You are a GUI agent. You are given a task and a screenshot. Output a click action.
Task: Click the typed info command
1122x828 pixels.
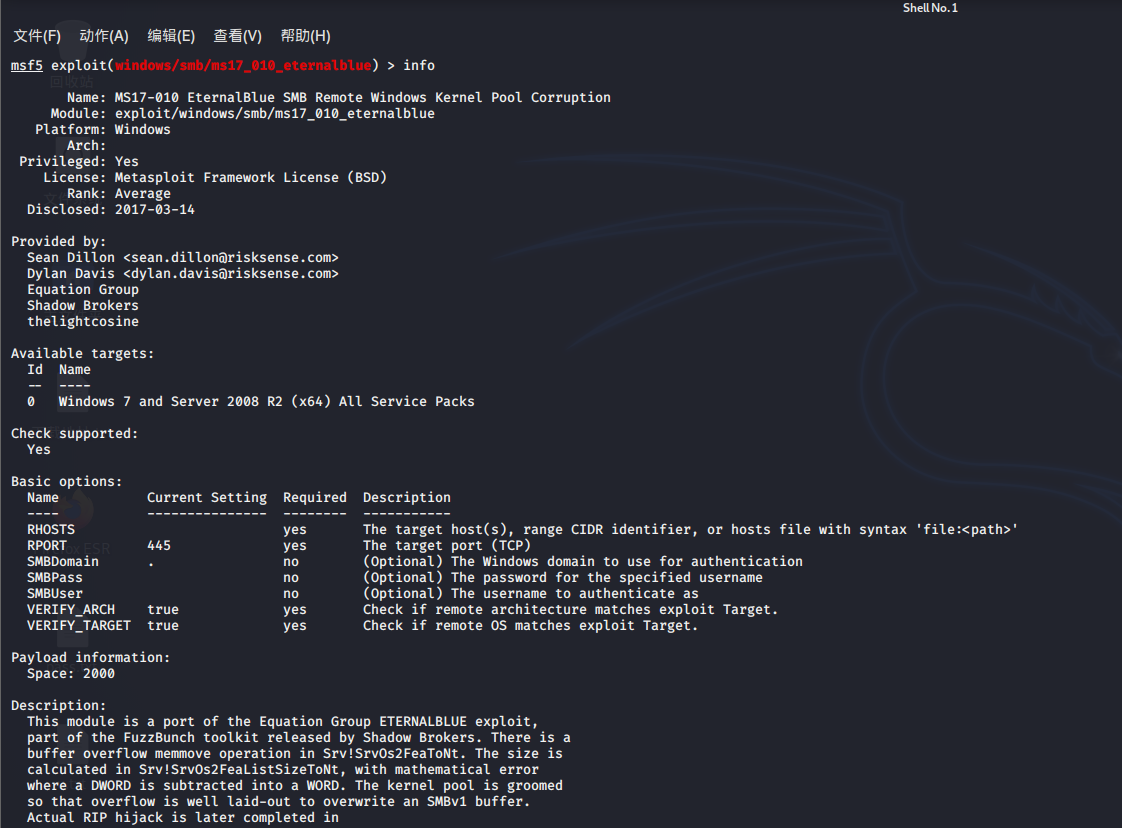point(419,66)
